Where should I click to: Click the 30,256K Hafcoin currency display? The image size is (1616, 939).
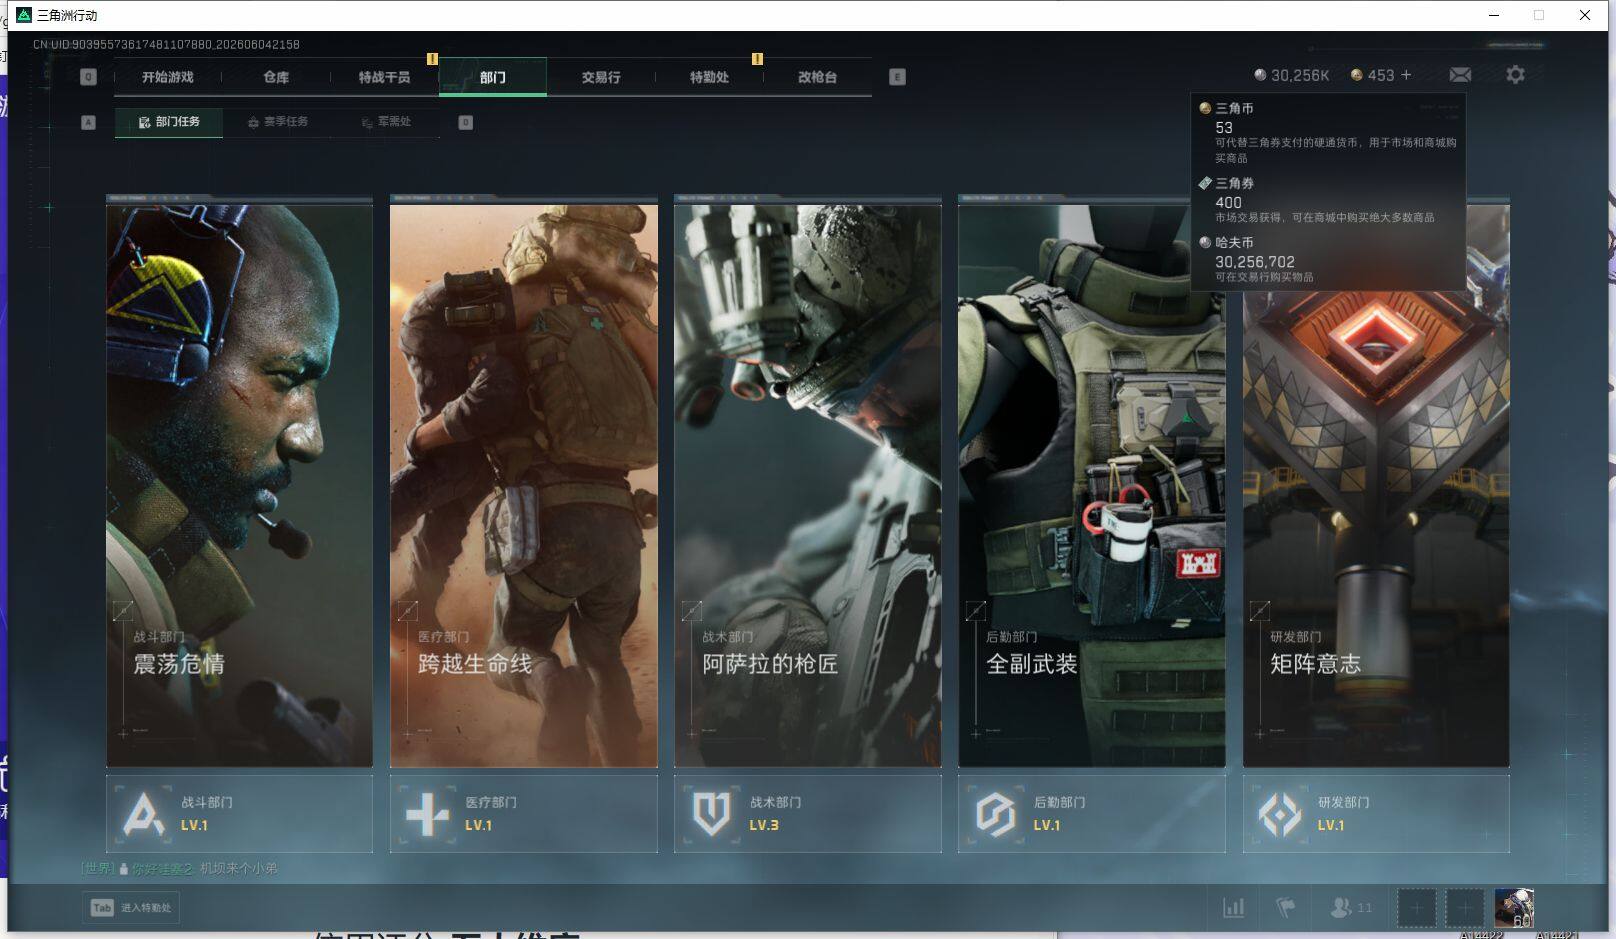coord(1292,75)
